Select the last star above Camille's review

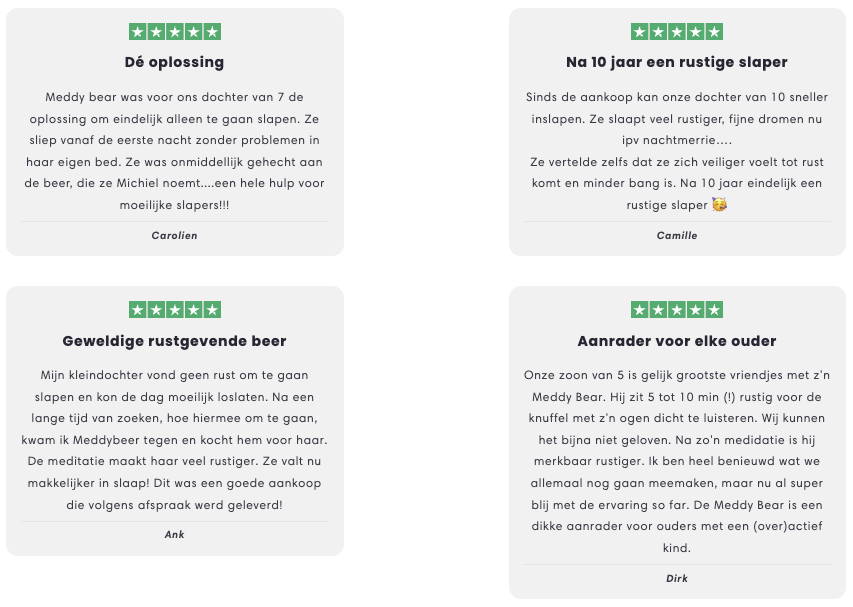714,32
